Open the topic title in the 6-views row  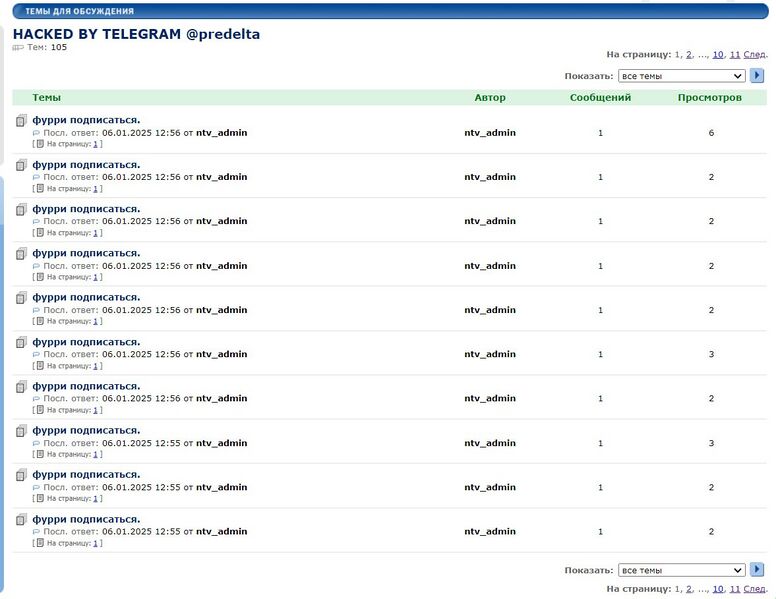pos(86,120)
